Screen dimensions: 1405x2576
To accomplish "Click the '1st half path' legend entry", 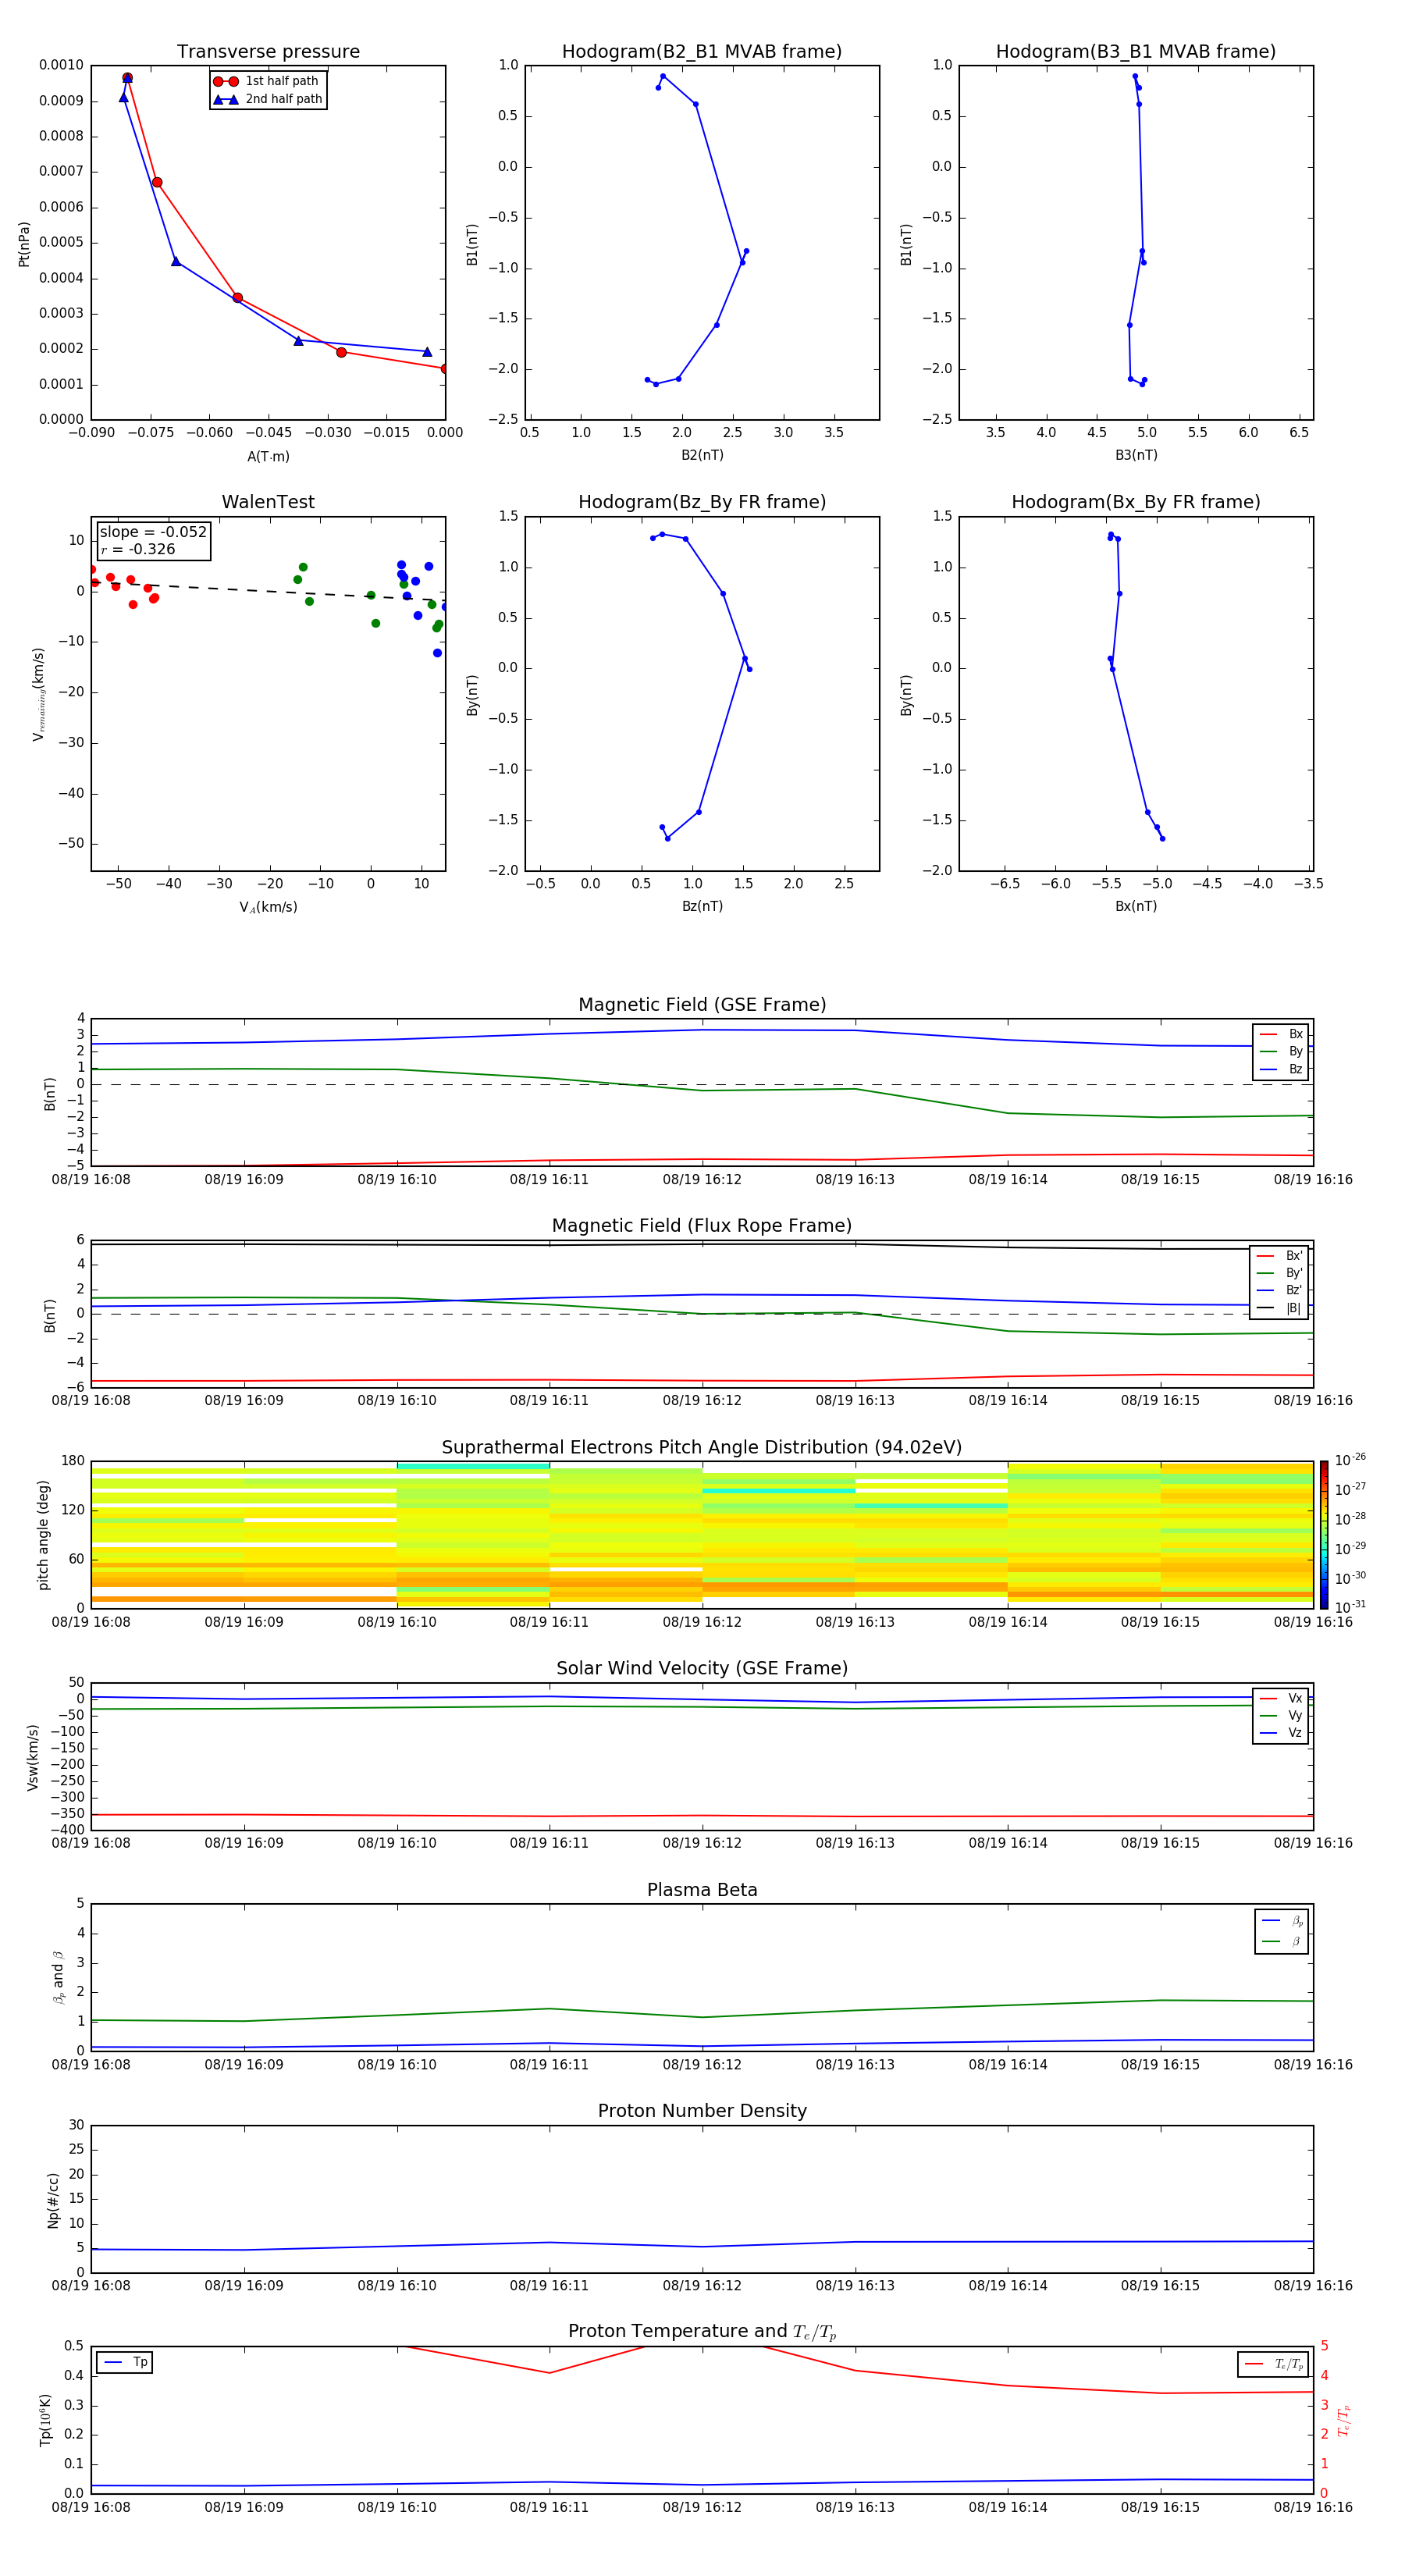I will (x=266, y=81).
